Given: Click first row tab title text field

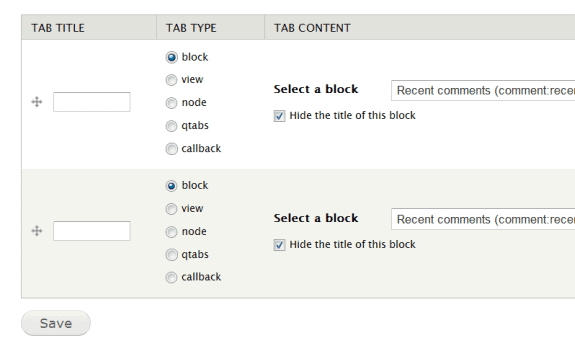Looking at the screenshot, I should [x=92, y=102].
